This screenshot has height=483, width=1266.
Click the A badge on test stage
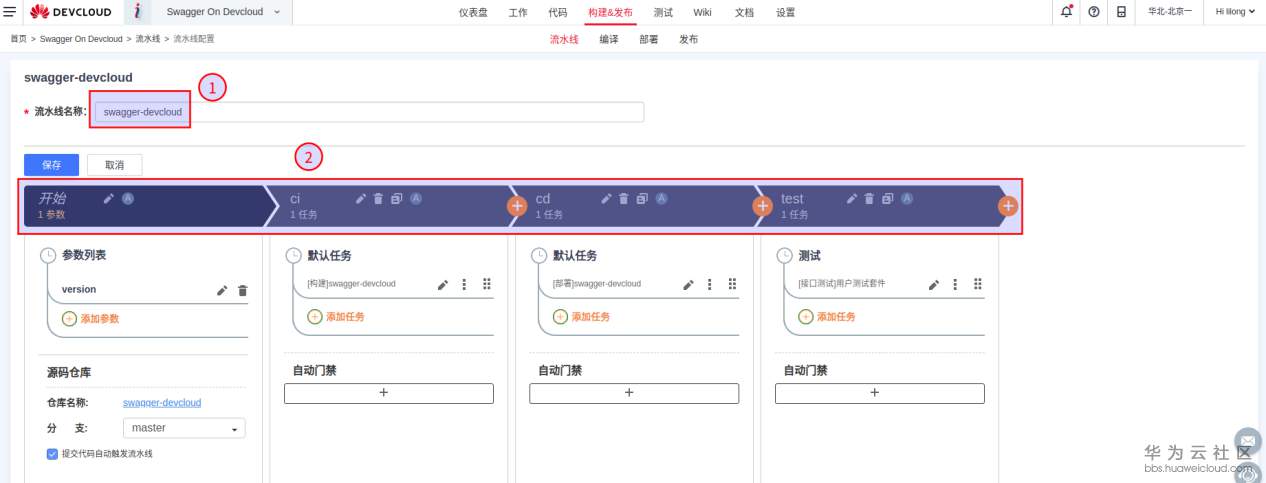click(907, 199)
